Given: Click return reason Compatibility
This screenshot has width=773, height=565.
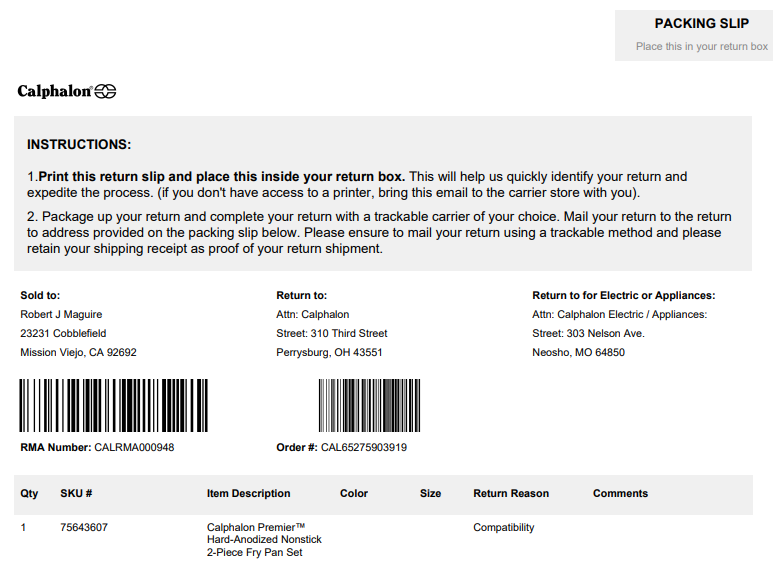Looking at the screenshot, I should 503,528.
